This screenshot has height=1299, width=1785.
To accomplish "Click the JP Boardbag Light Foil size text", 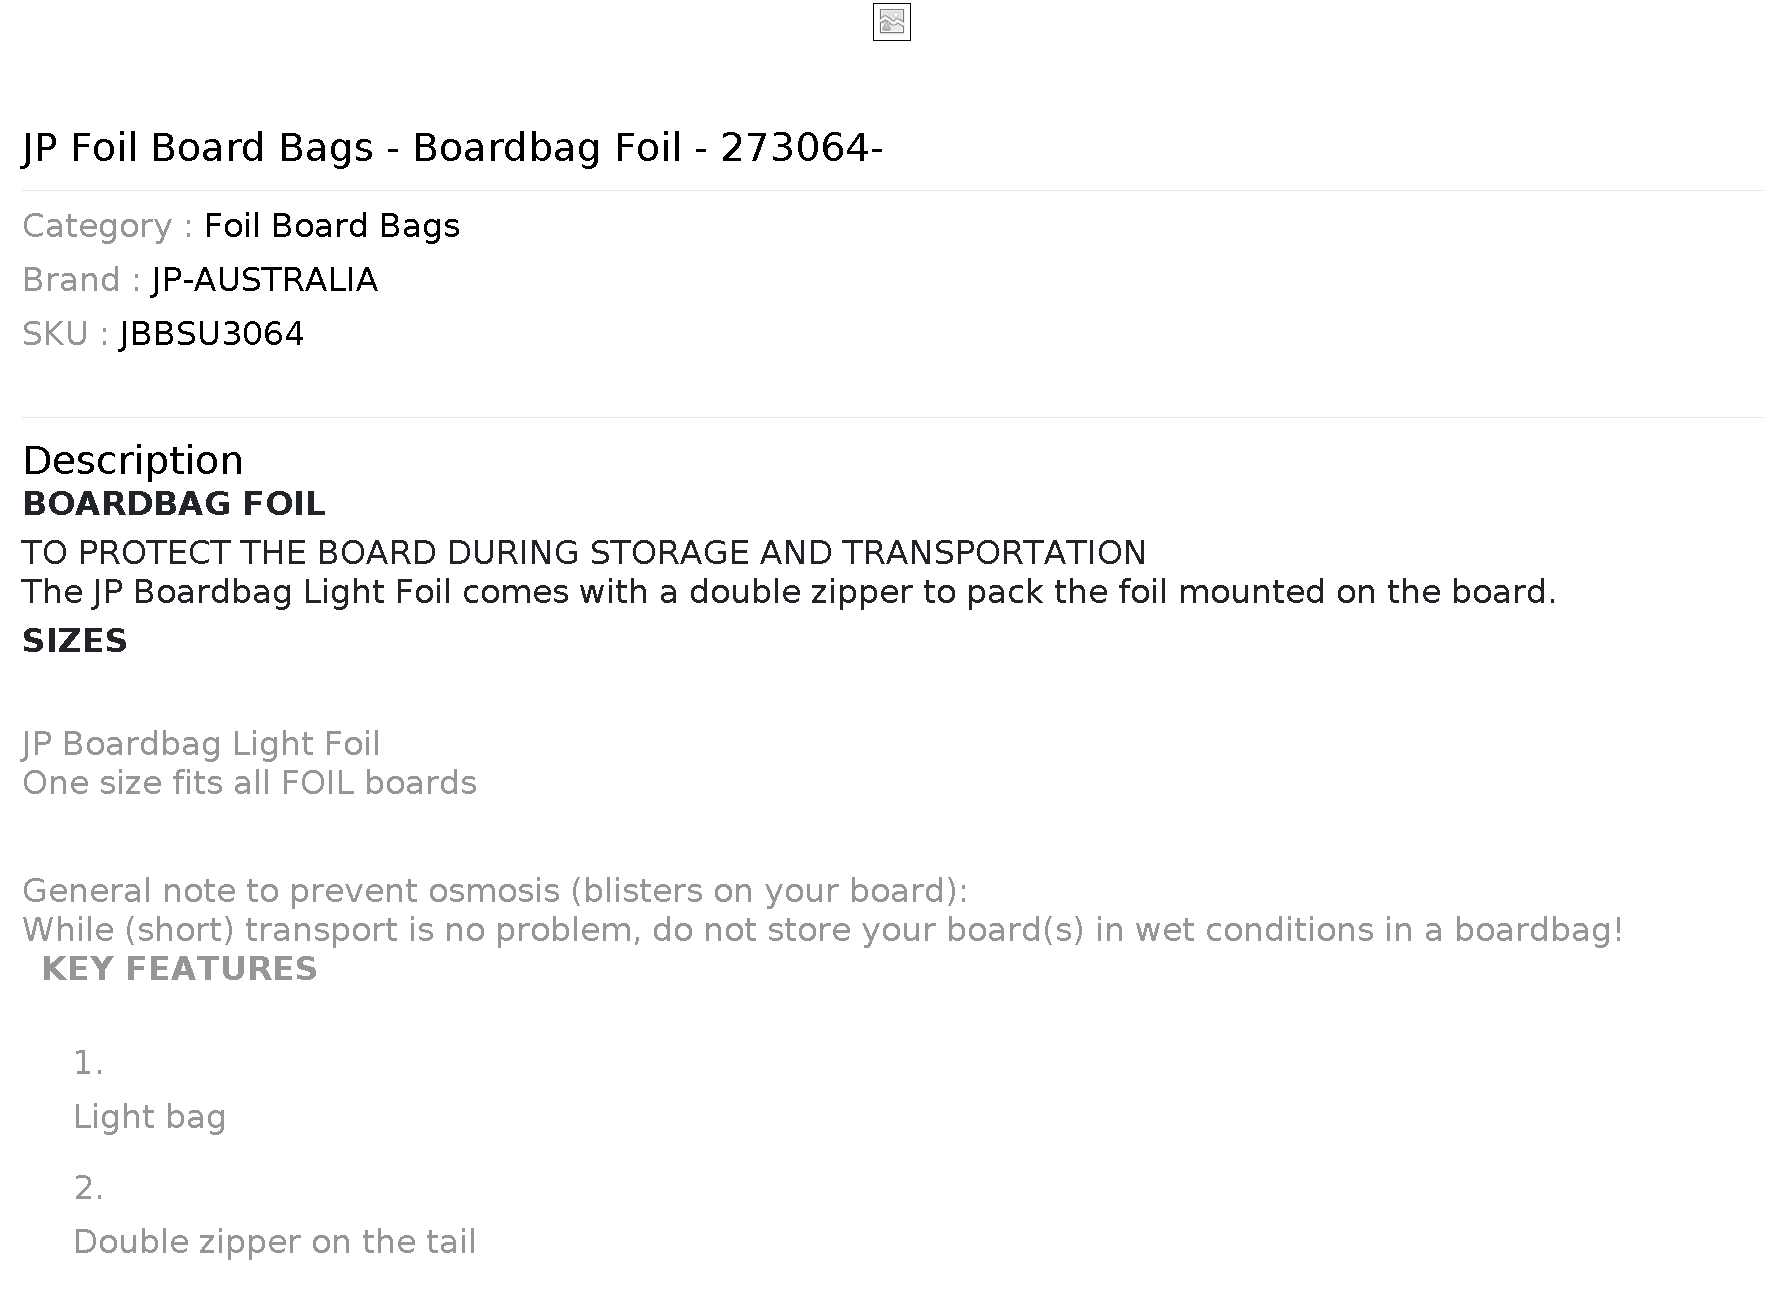I will (201, 744).
